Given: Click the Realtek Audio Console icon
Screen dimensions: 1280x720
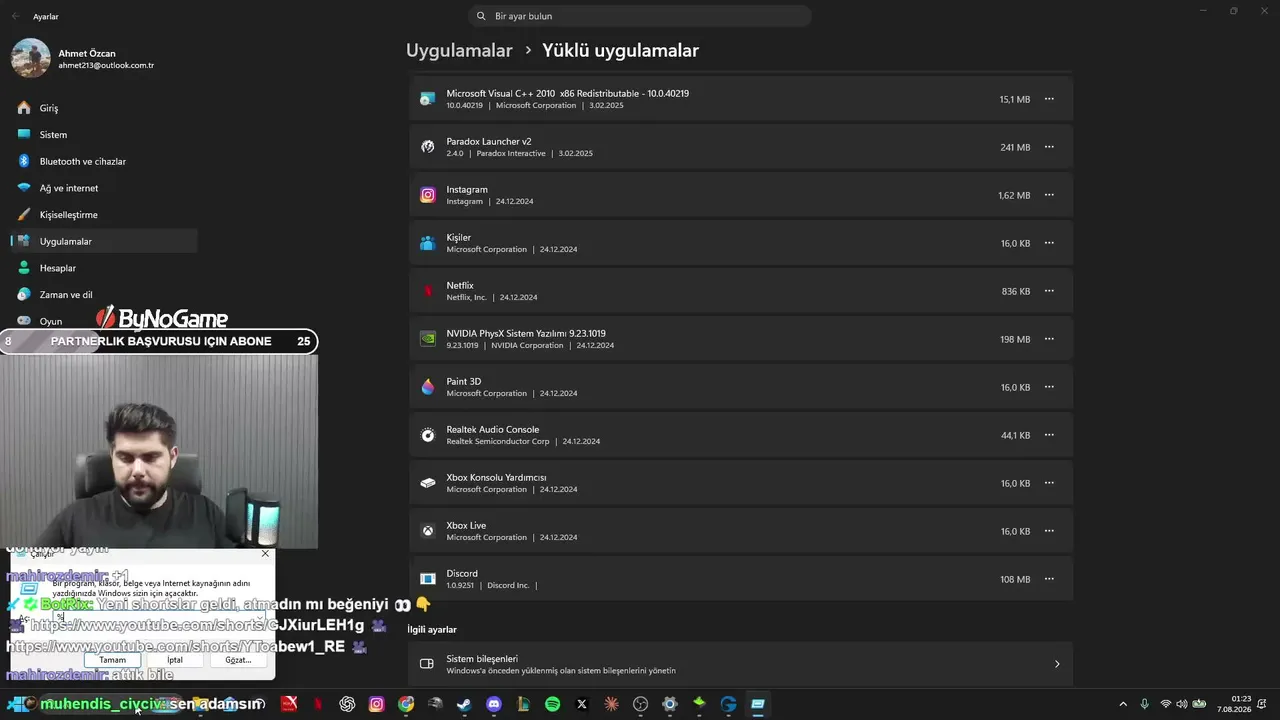Looking at the screenshot, I should [x=428, y=435].
